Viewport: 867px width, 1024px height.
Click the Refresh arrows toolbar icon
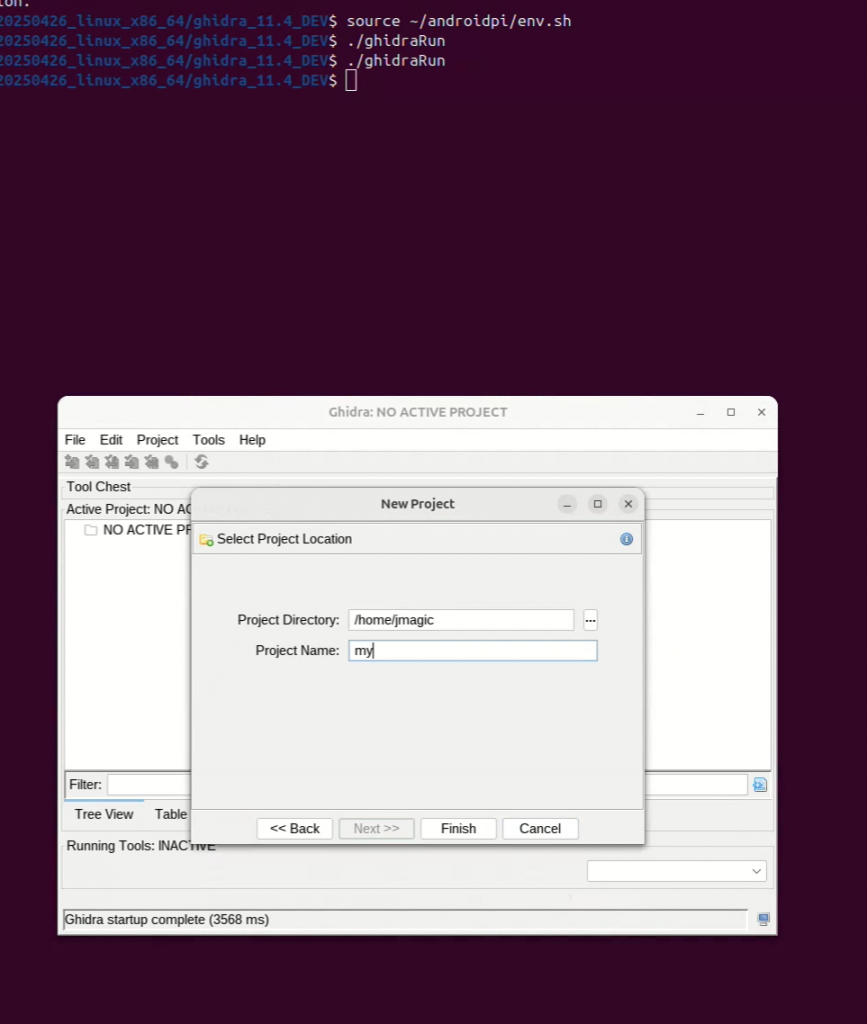tap(202, 462)
